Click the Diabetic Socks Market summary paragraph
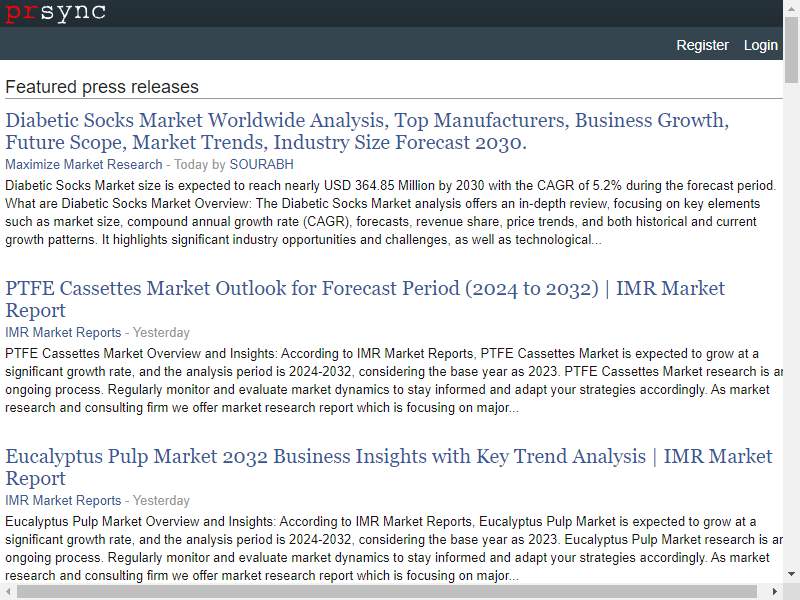 coord(391,212)
